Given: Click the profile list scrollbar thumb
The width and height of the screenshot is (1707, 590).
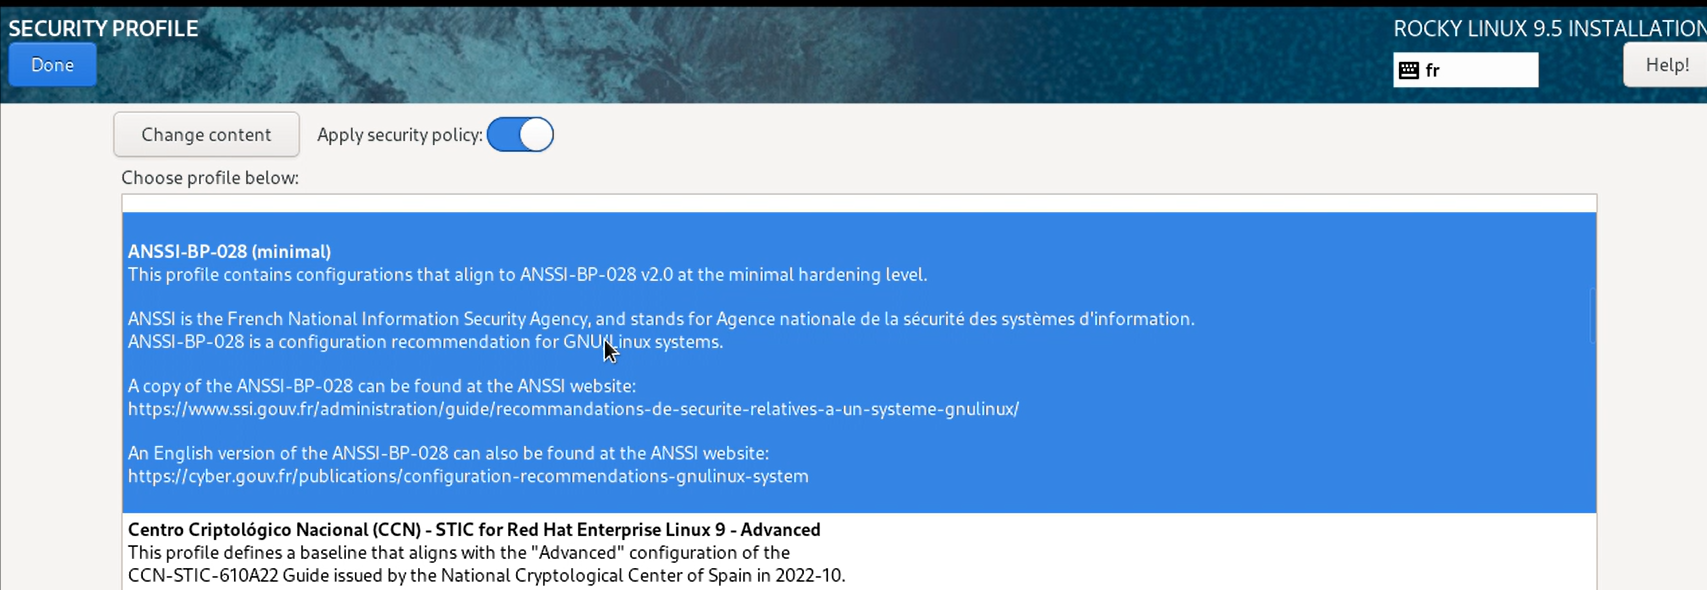Looking at the screenshot, I should point(1592,316).
